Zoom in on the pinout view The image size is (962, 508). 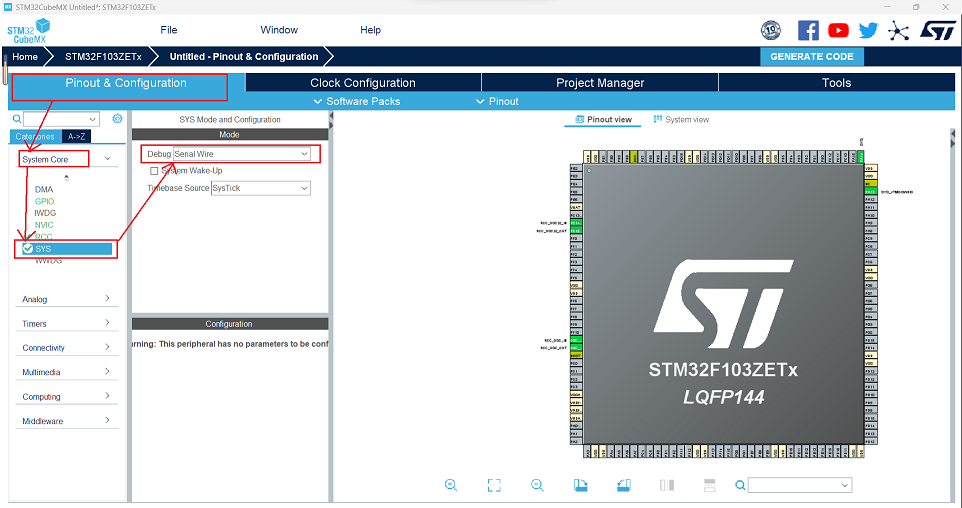451,485
